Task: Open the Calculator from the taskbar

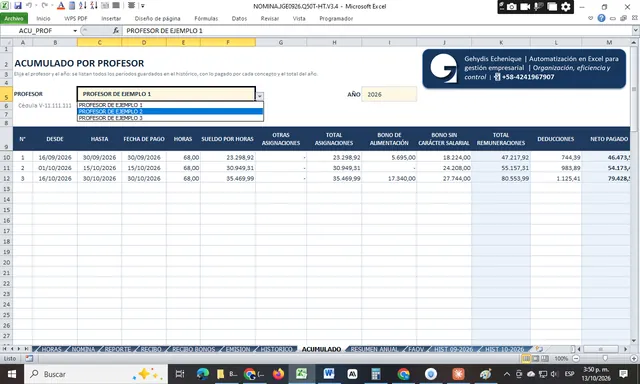Action: point(376,374)
